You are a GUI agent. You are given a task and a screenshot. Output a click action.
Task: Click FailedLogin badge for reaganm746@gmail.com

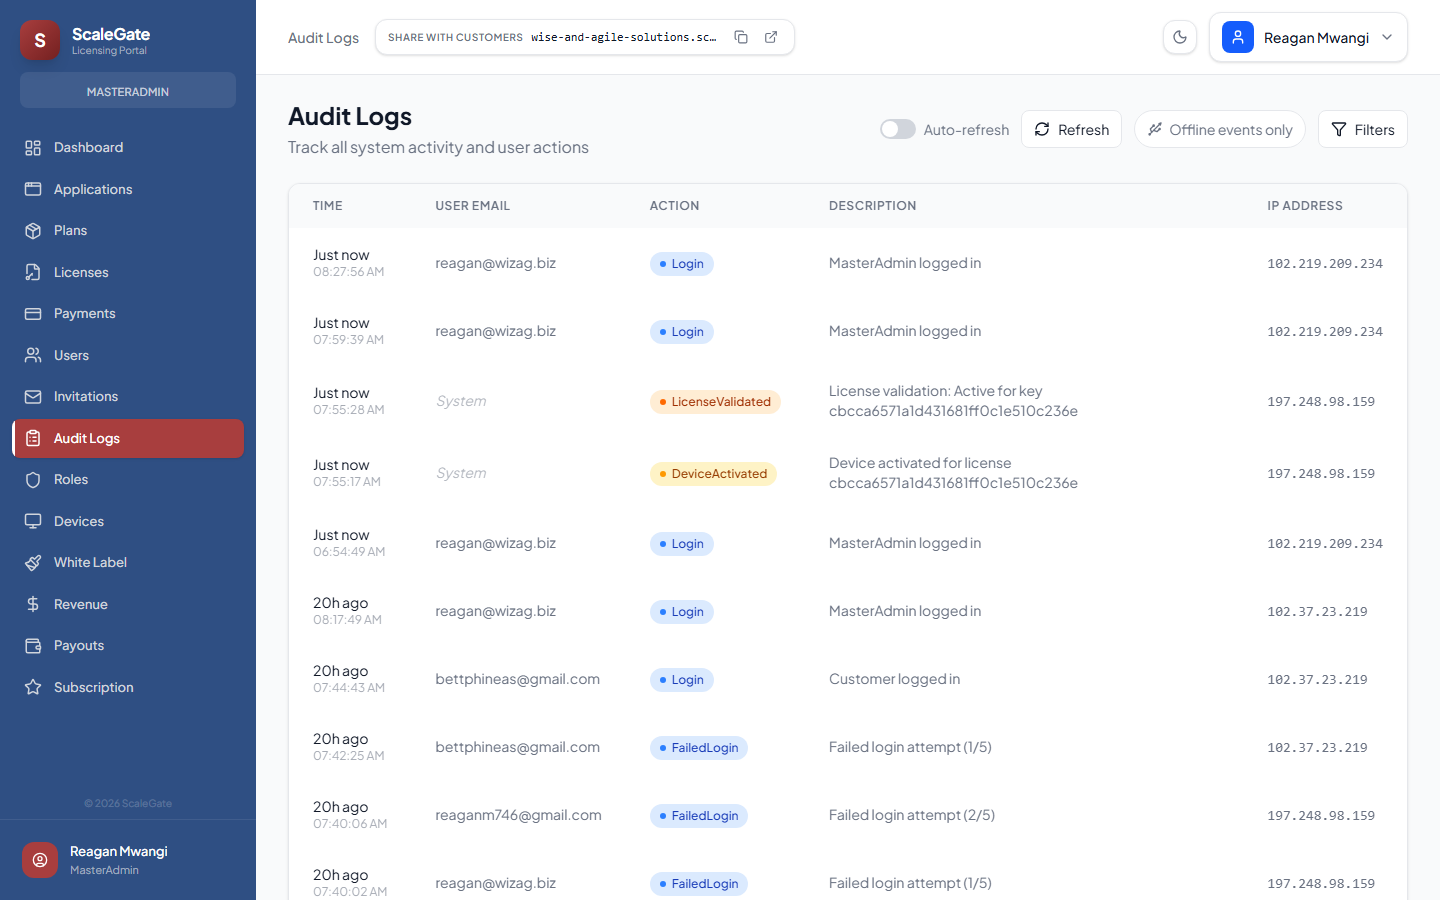[x=698, y=816]
